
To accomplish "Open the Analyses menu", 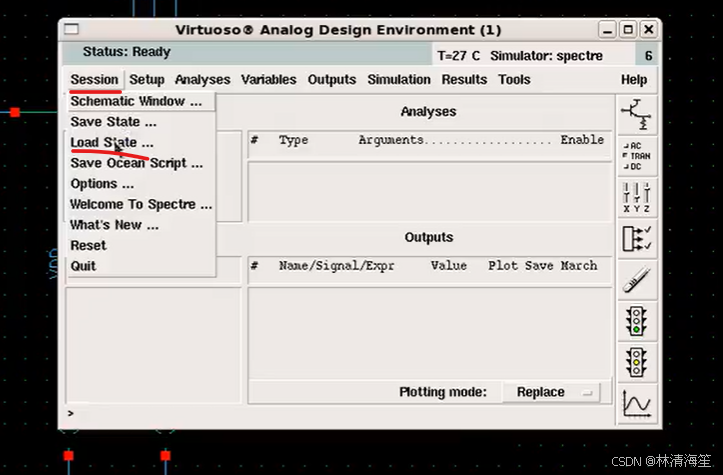I will (x=202, y=80).
